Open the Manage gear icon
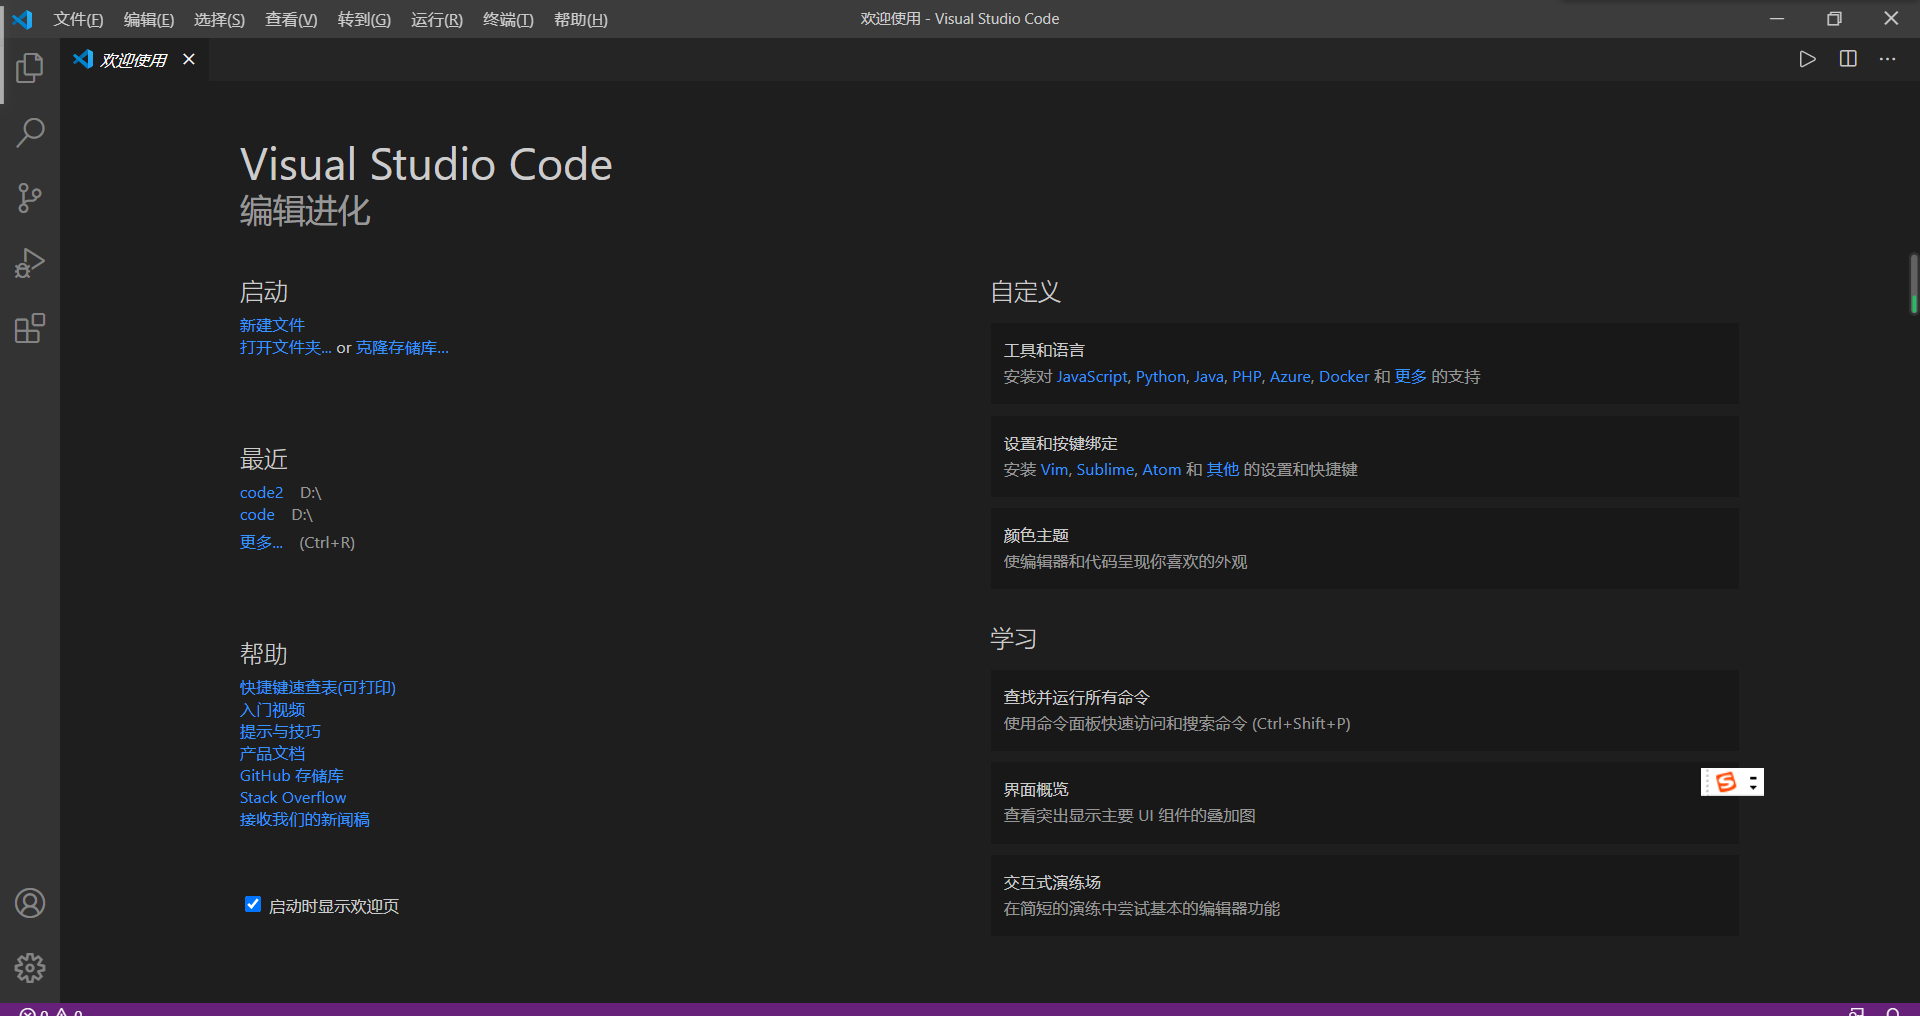 point(30,968)
